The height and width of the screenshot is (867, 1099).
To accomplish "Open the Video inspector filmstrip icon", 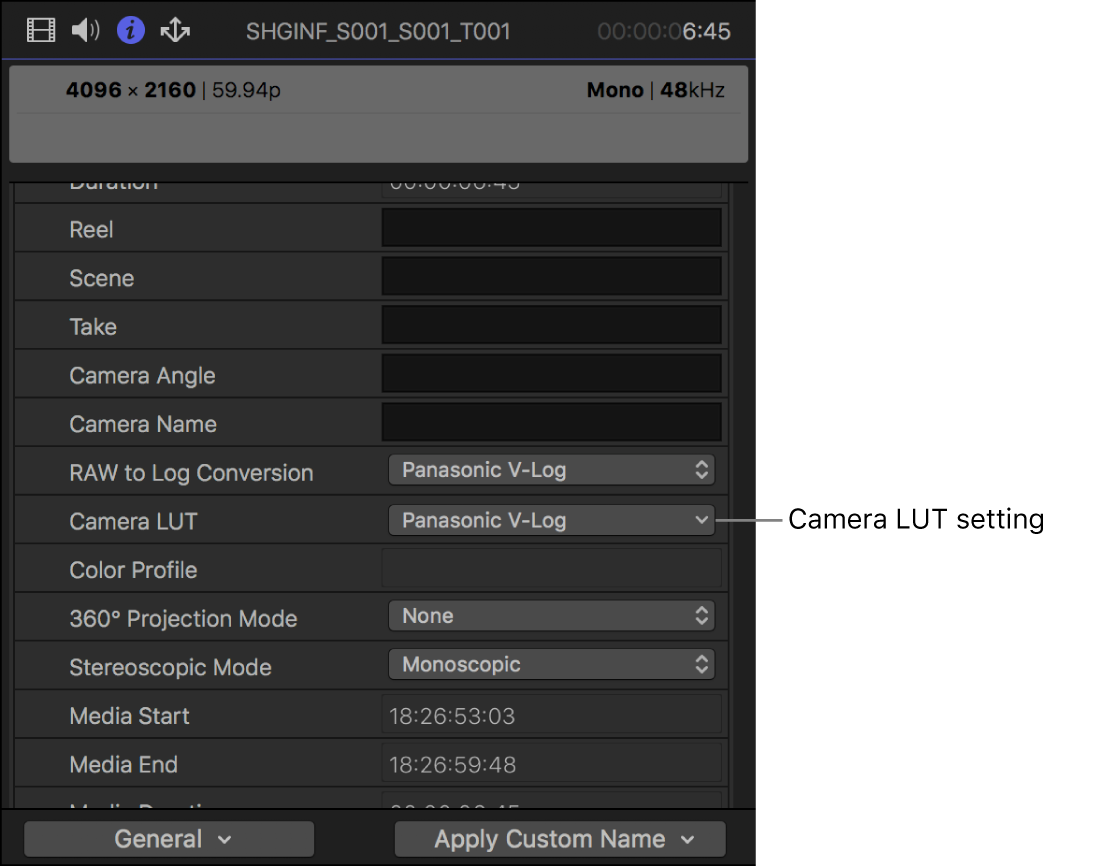I will pos(40,30).
